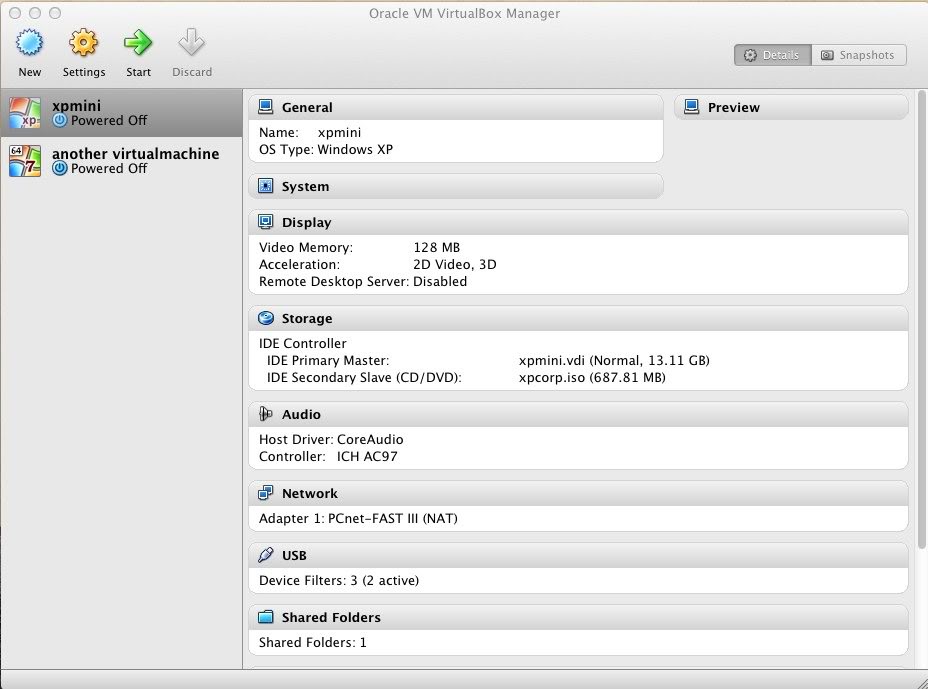Click the Display section icon
This screenshot has height=689, width=928.
click(x=266, y=222)
